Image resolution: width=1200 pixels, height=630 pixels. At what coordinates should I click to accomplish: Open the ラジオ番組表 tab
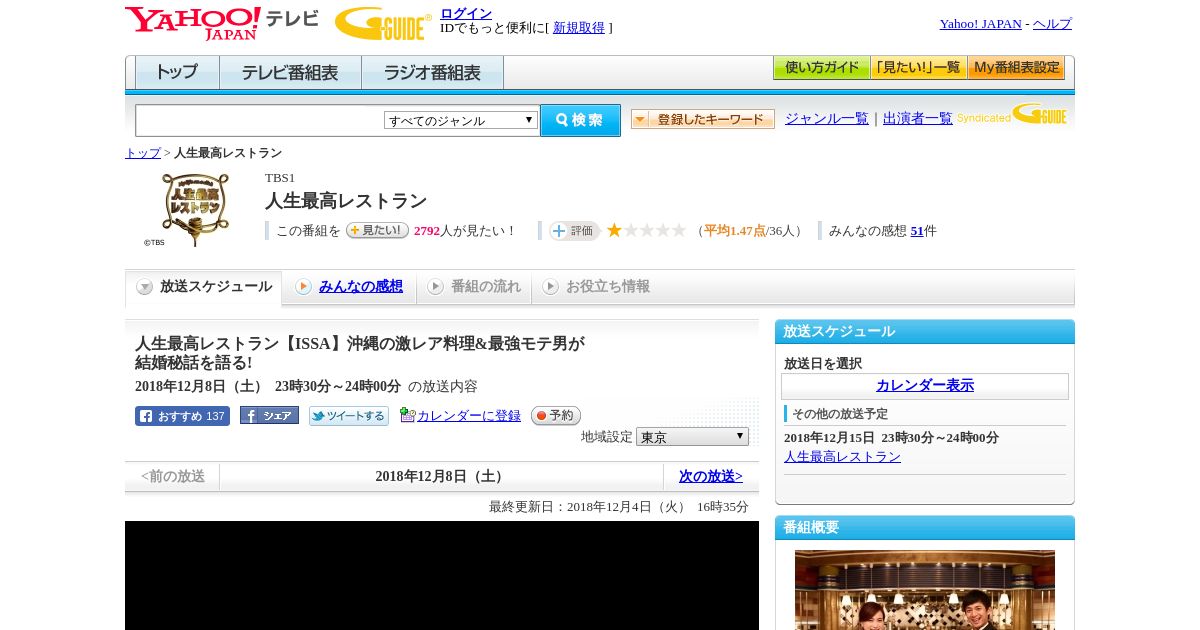(432, 73)
